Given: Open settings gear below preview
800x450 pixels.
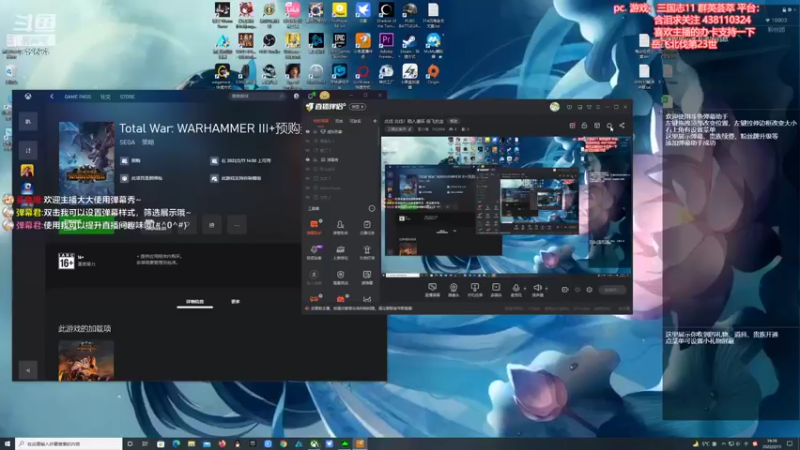Looking at the screenshot, I should (x=589, y=290).
